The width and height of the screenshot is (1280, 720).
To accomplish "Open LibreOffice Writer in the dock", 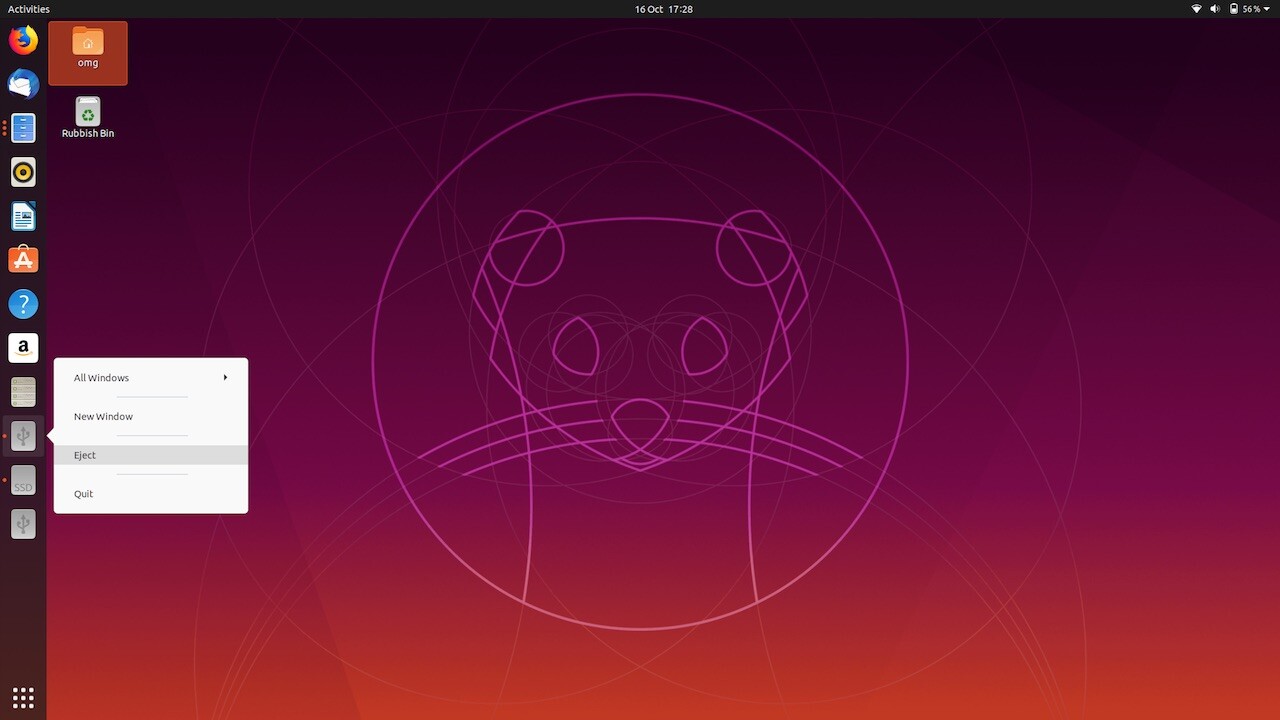I will pyautogui.click(x=23, y=216).
